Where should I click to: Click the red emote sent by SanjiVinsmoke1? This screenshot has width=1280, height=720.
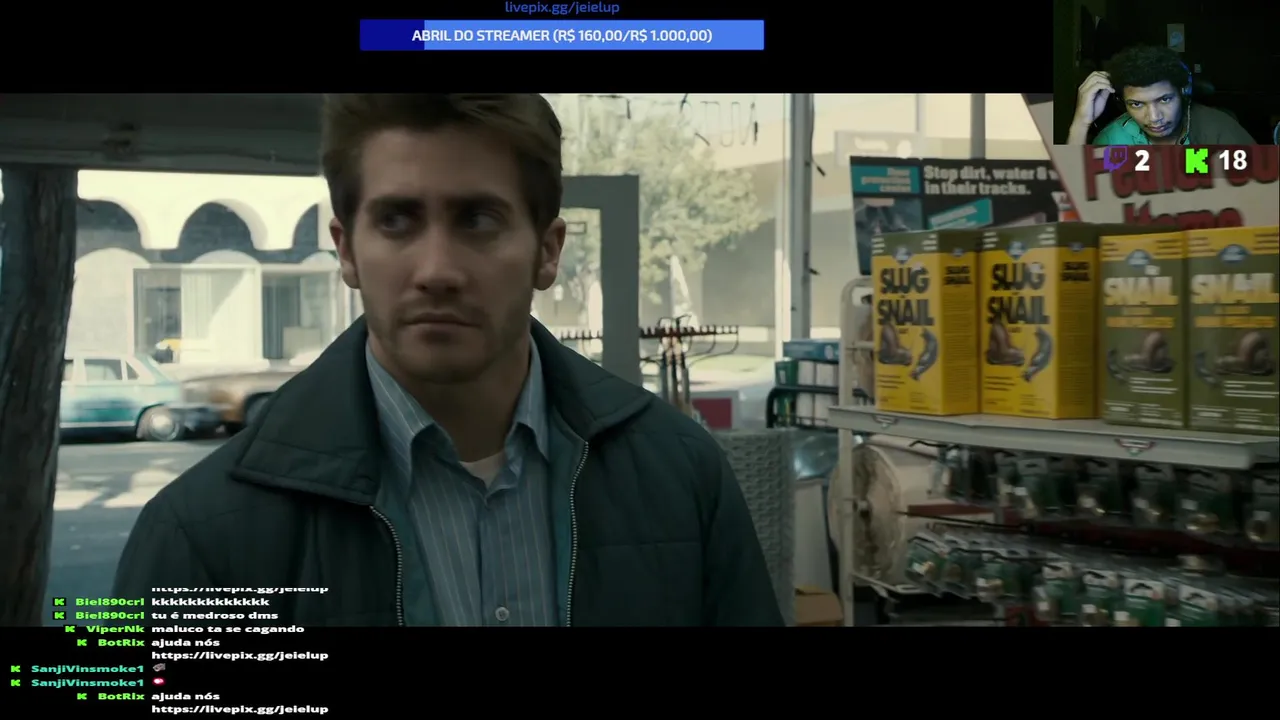pos(158,682)
